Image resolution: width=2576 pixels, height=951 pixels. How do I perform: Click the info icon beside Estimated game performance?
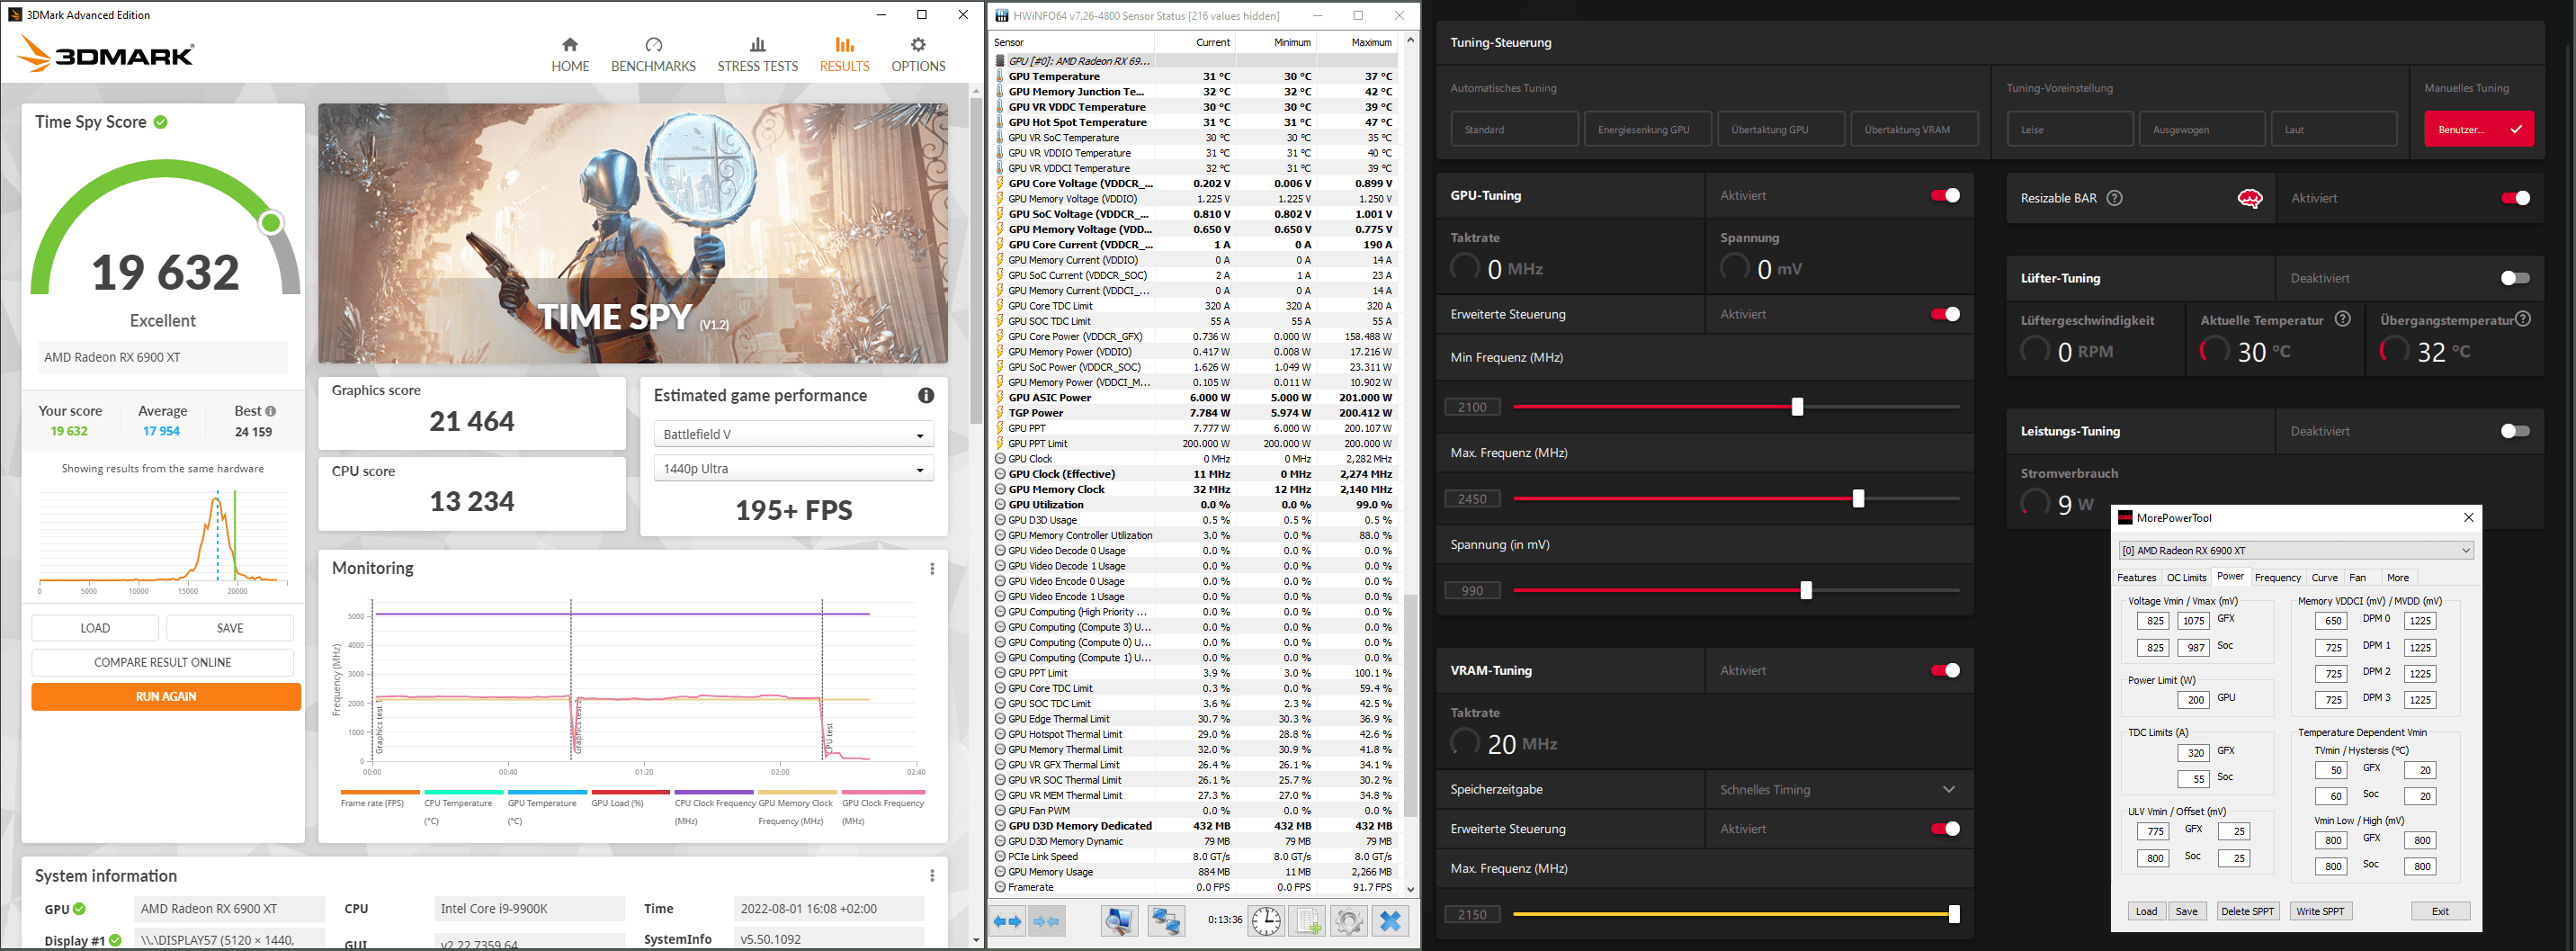pos(926,396)
